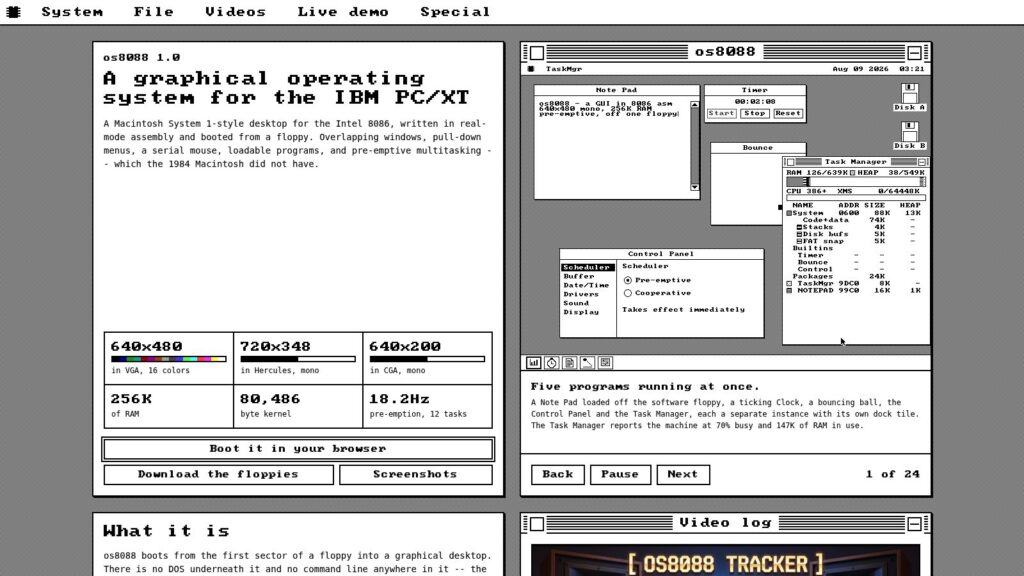
Task: Click the OS8088 TRACKER video thumbnail
Action: point(726,560)
